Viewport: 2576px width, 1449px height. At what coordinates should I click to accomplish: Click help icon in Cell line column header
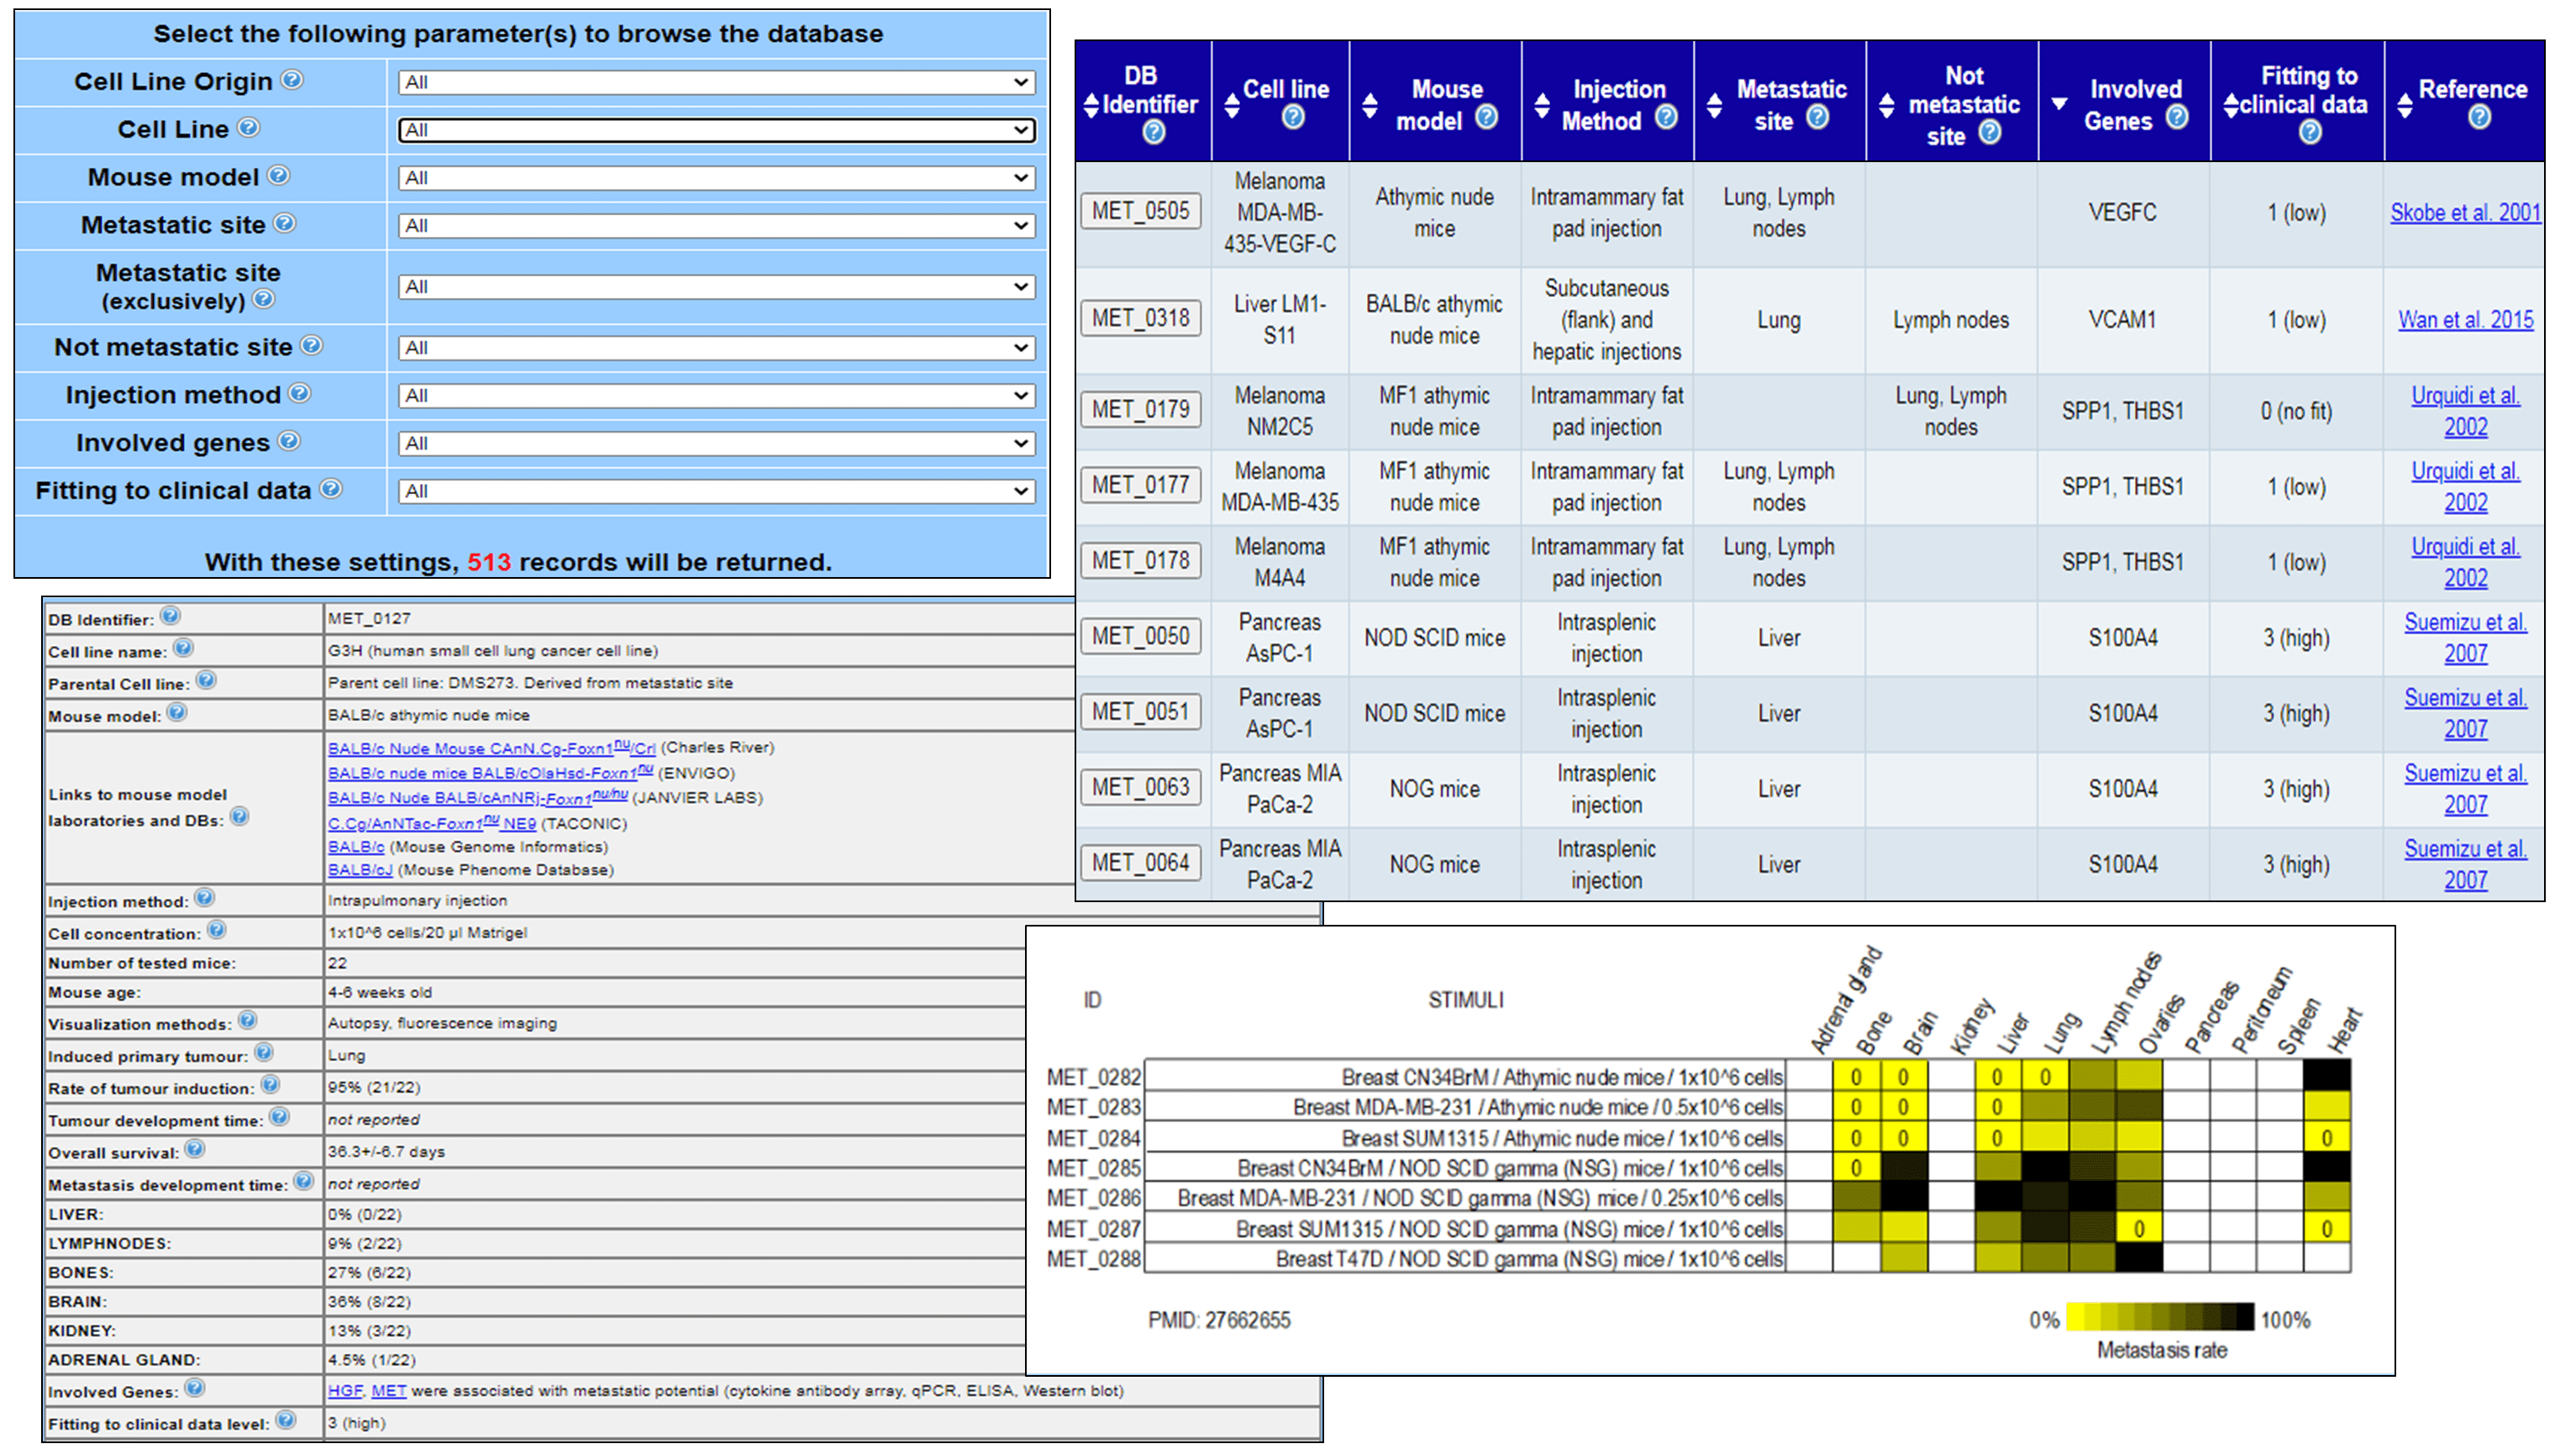click(1292, 118)
